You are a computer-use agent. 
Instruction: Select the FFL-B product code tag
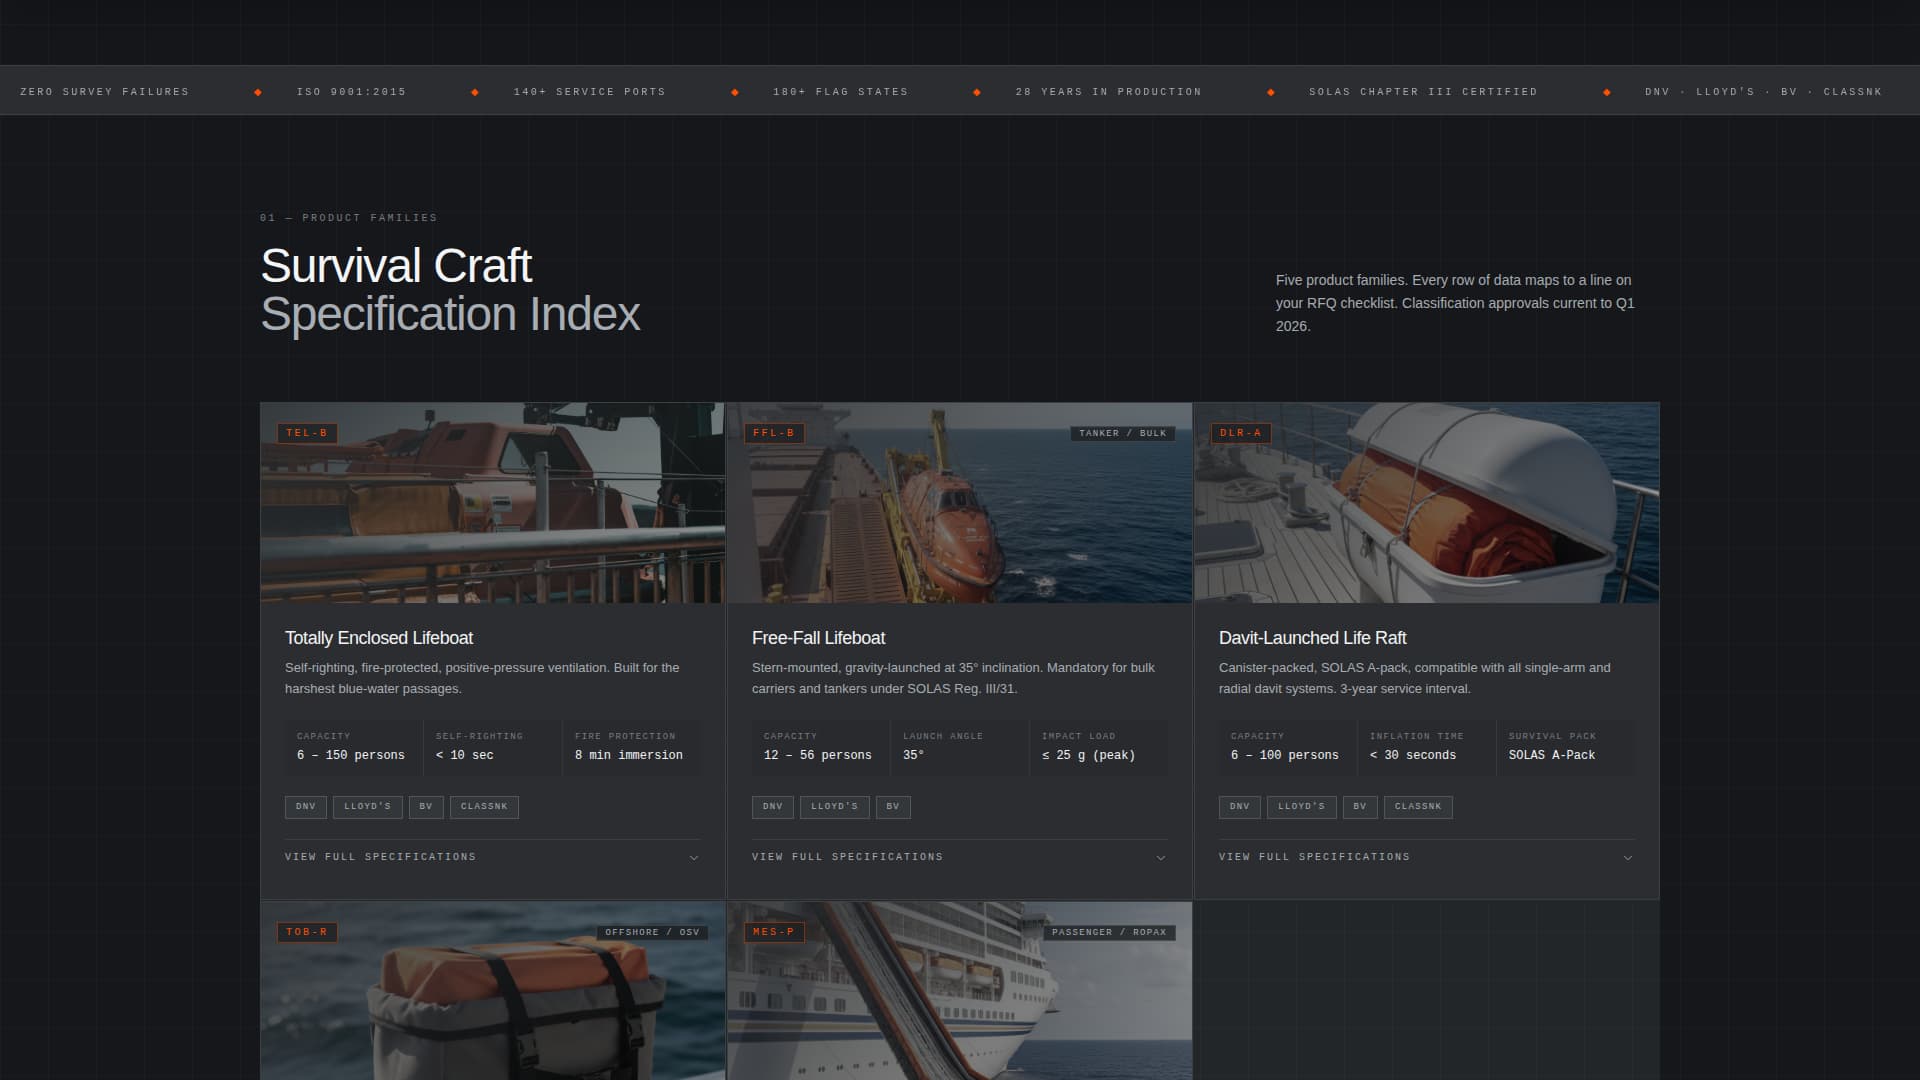point(773,433)
